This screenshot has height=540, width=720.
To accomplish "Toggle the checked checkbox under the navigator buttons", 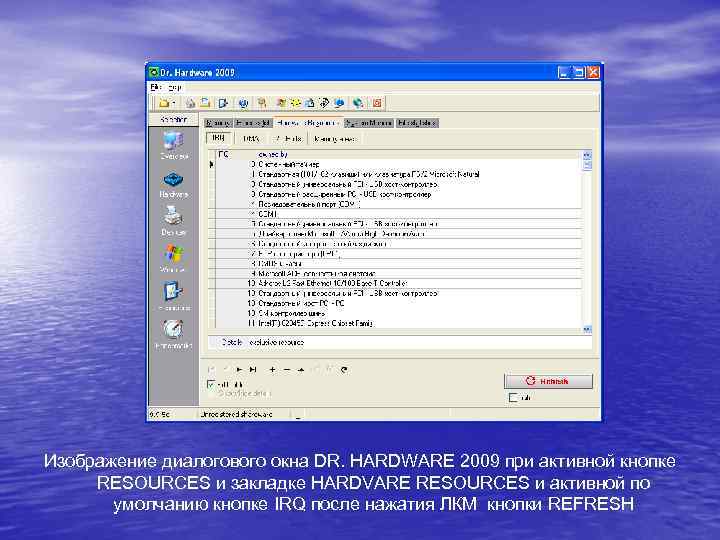I will 211,384.
